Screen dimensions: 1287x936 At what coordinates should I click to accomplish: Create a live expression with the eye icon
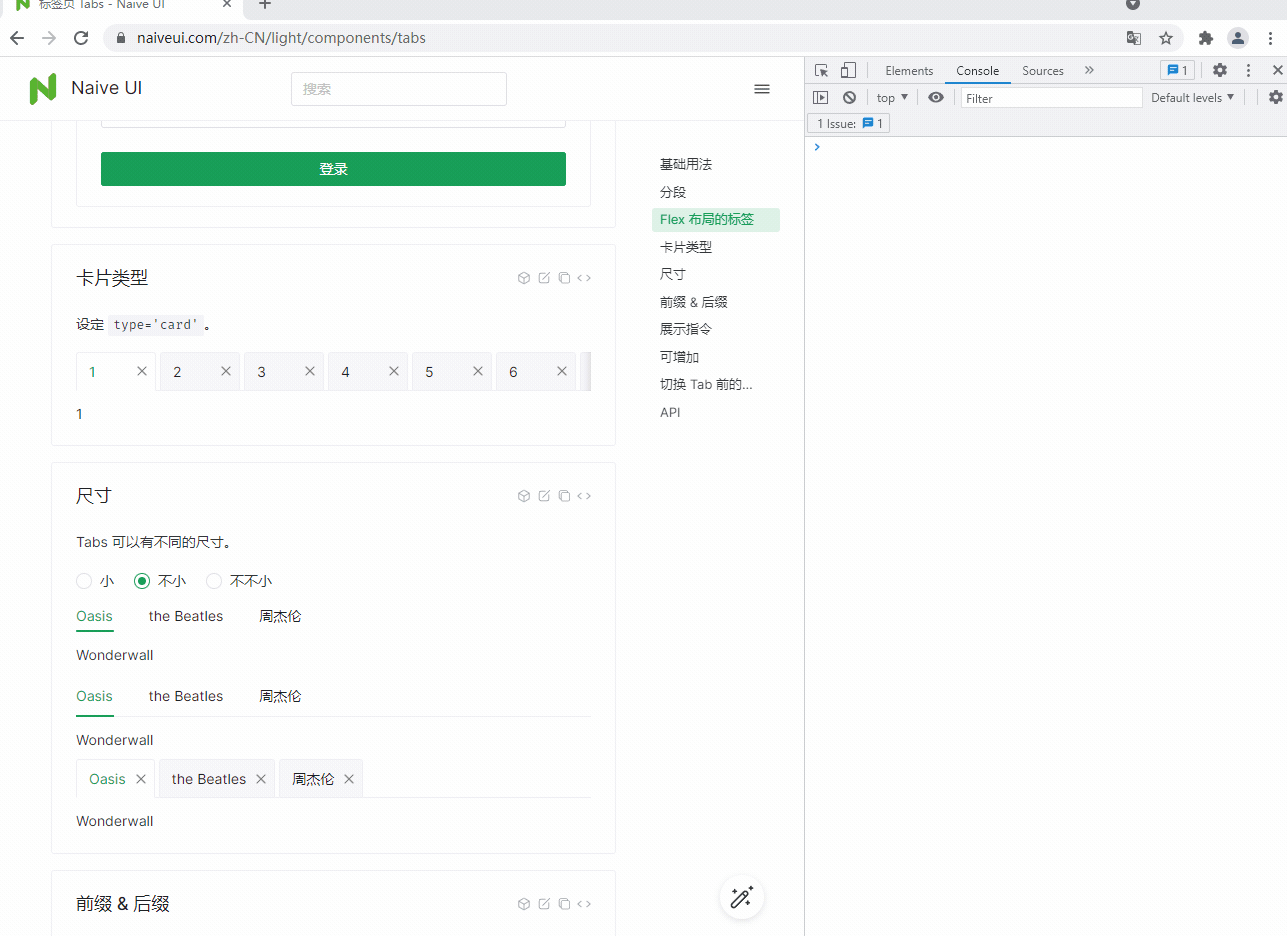pyautogui.click(x=935, y=97)
